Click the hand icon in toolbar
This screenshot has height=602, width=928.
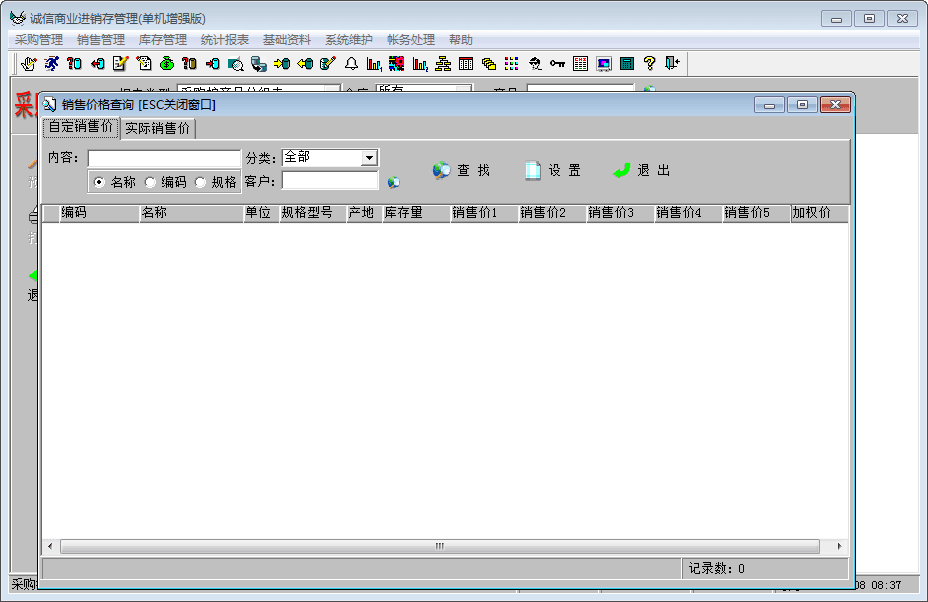pos(28,64)
